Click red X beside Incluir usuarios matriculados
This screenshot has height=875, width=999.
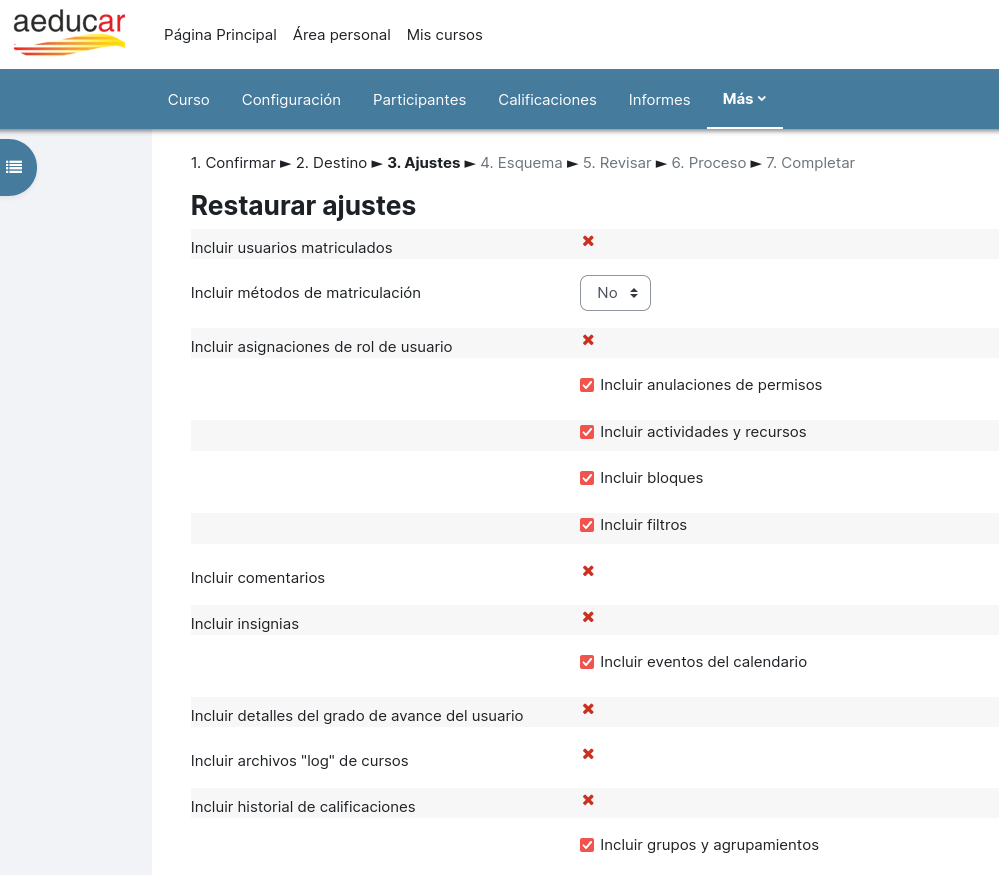point(588,241)
